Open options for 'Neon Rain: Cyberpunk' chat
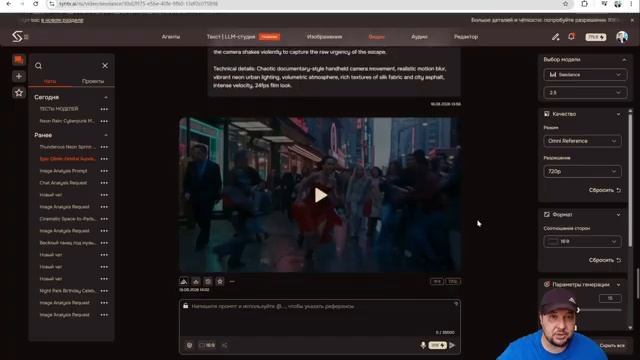 pyautogui.click(x=104, y=121)
